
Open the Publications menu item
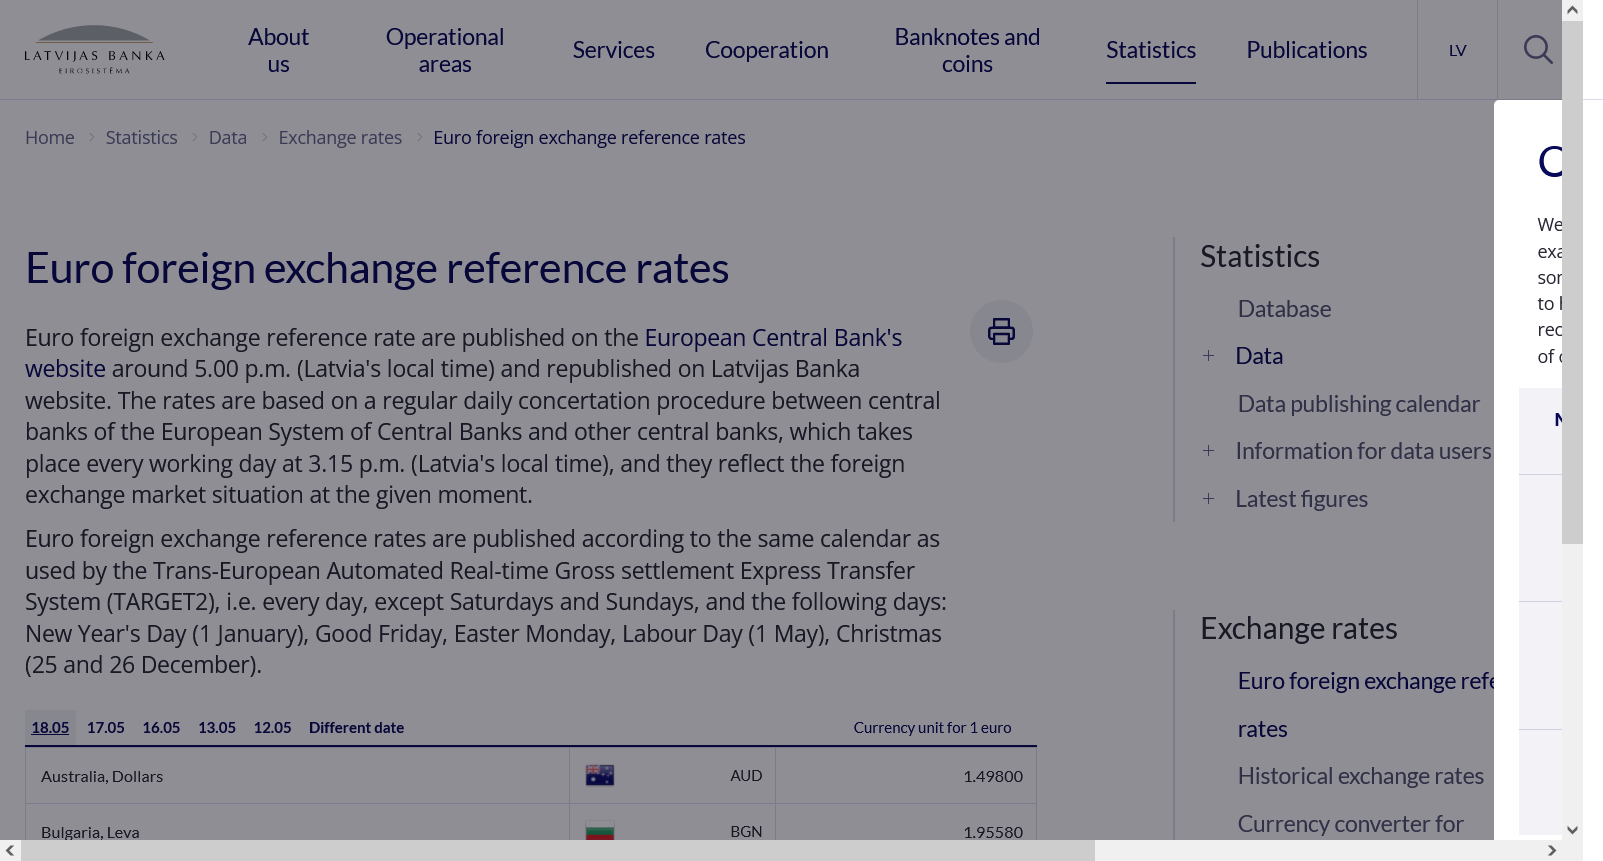[1306, 50]
